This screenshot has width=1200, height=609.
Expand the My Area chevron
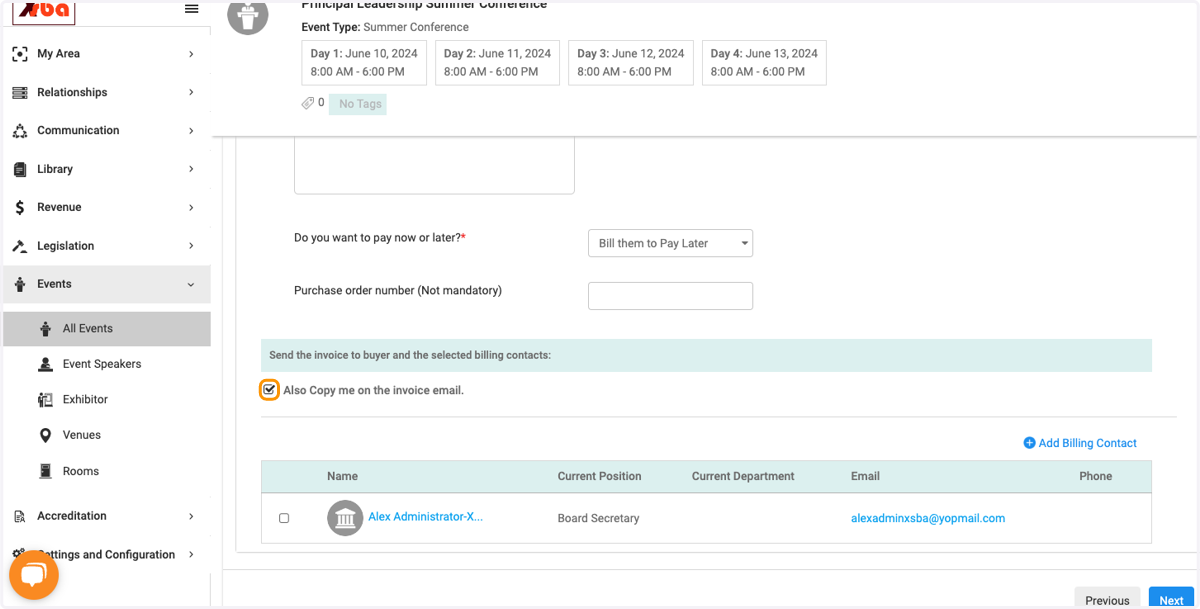[x=191, y=54]
